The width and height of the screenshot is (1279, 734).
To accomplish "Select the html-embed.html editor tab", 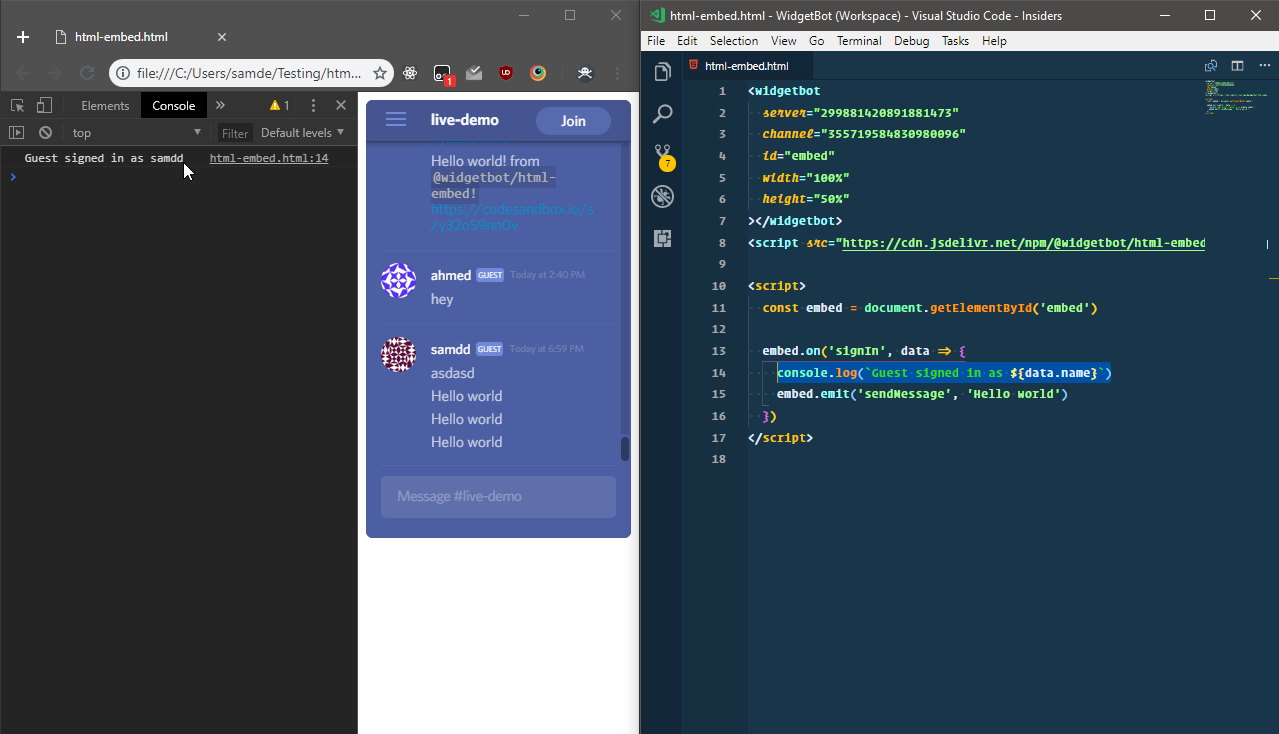I will 747,66.
